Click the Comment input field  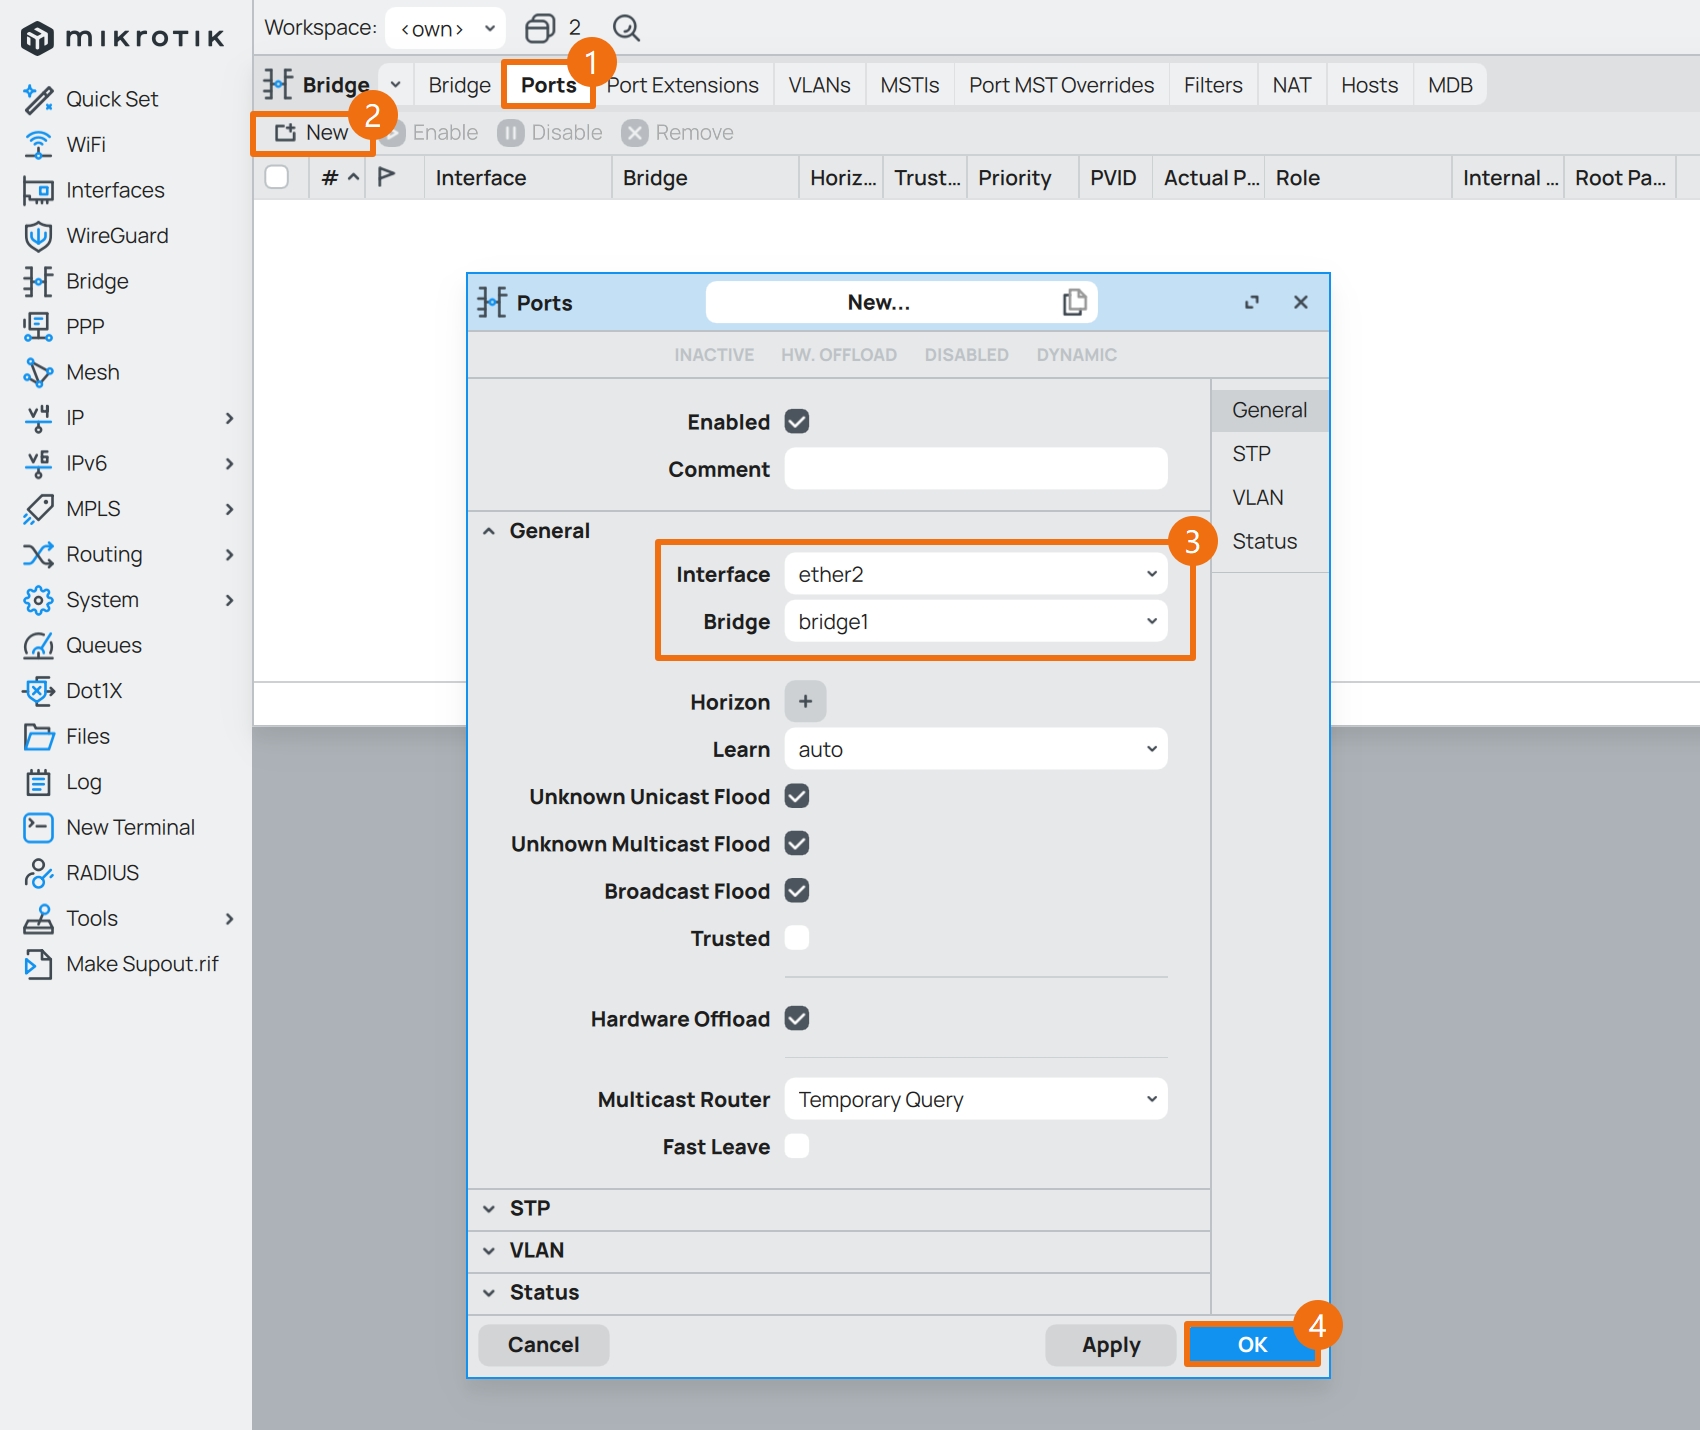(976, 469)
